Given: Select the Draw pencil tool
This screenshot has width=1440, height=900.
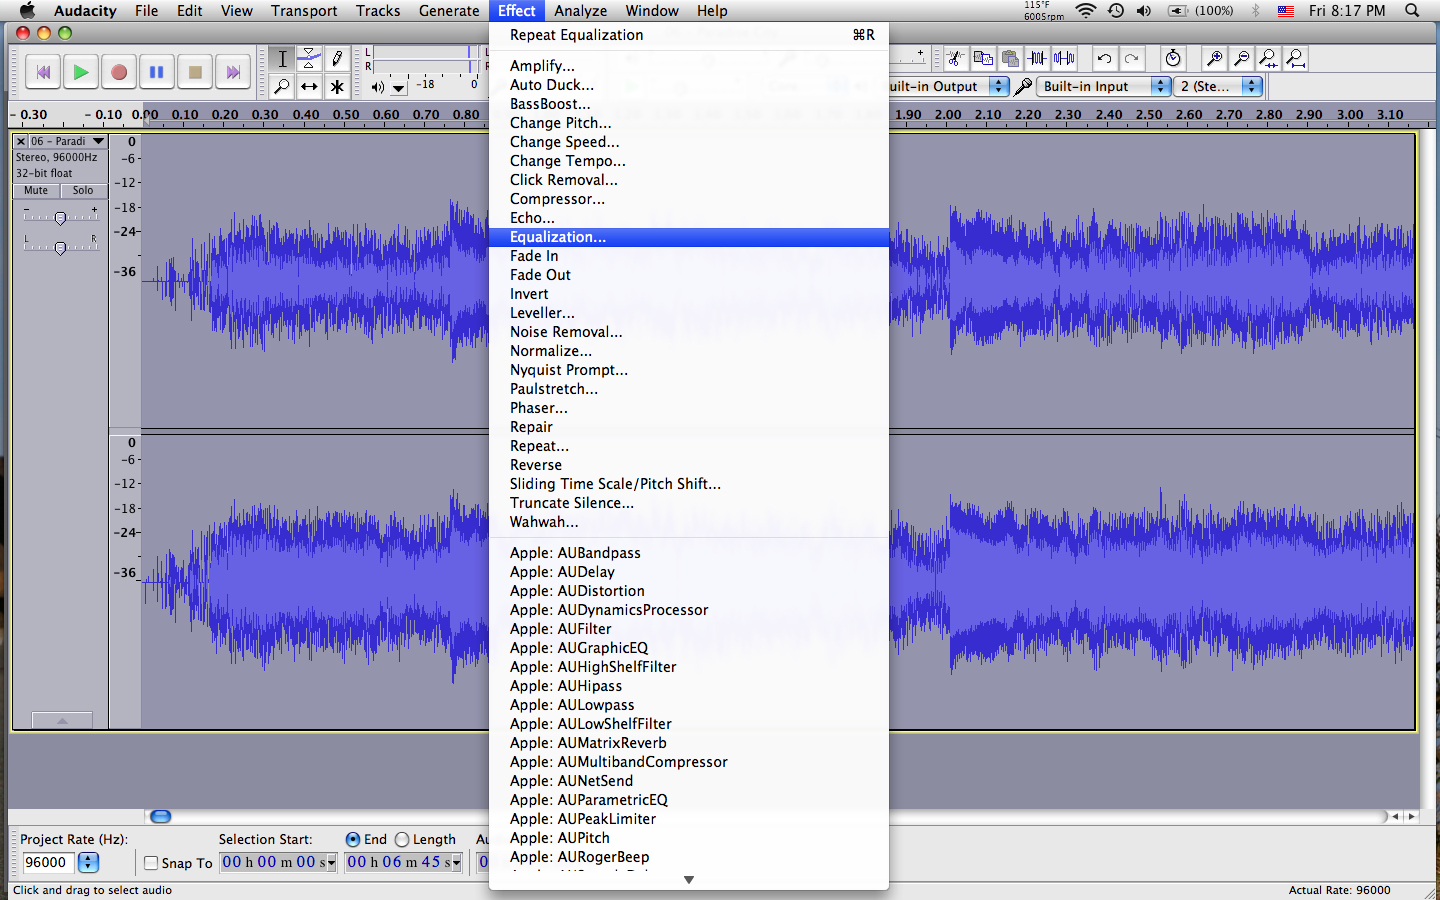Looking at the screenshot, I should click(337, 59).
